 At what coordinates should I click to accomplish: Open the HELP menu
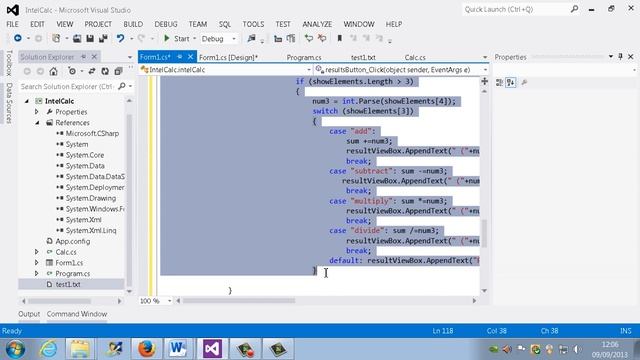click(394, 24)
